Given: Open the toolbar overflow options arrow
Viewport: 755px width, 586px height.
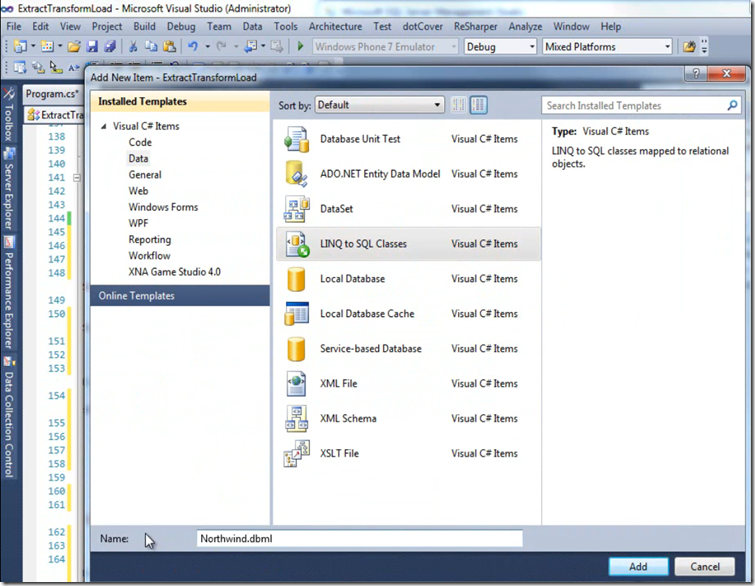Looking at the screenshot, I should tap(704, 47).
